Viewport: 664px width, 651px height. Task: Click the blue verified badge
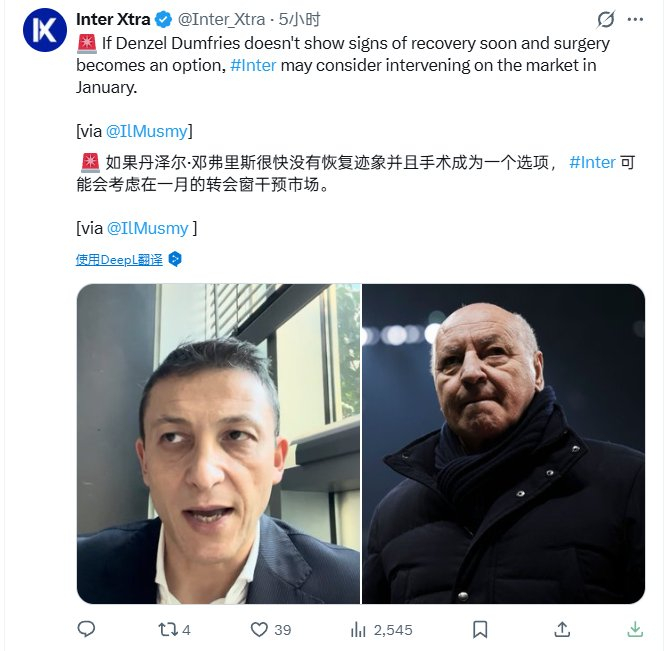163,19
